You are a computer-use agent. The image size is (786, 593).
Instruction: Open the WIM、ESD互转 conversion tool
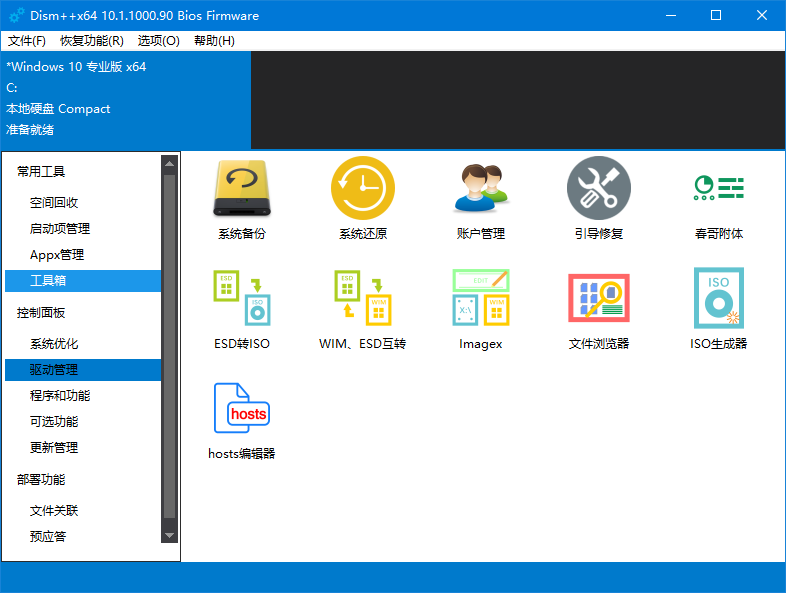click(362, 299)
